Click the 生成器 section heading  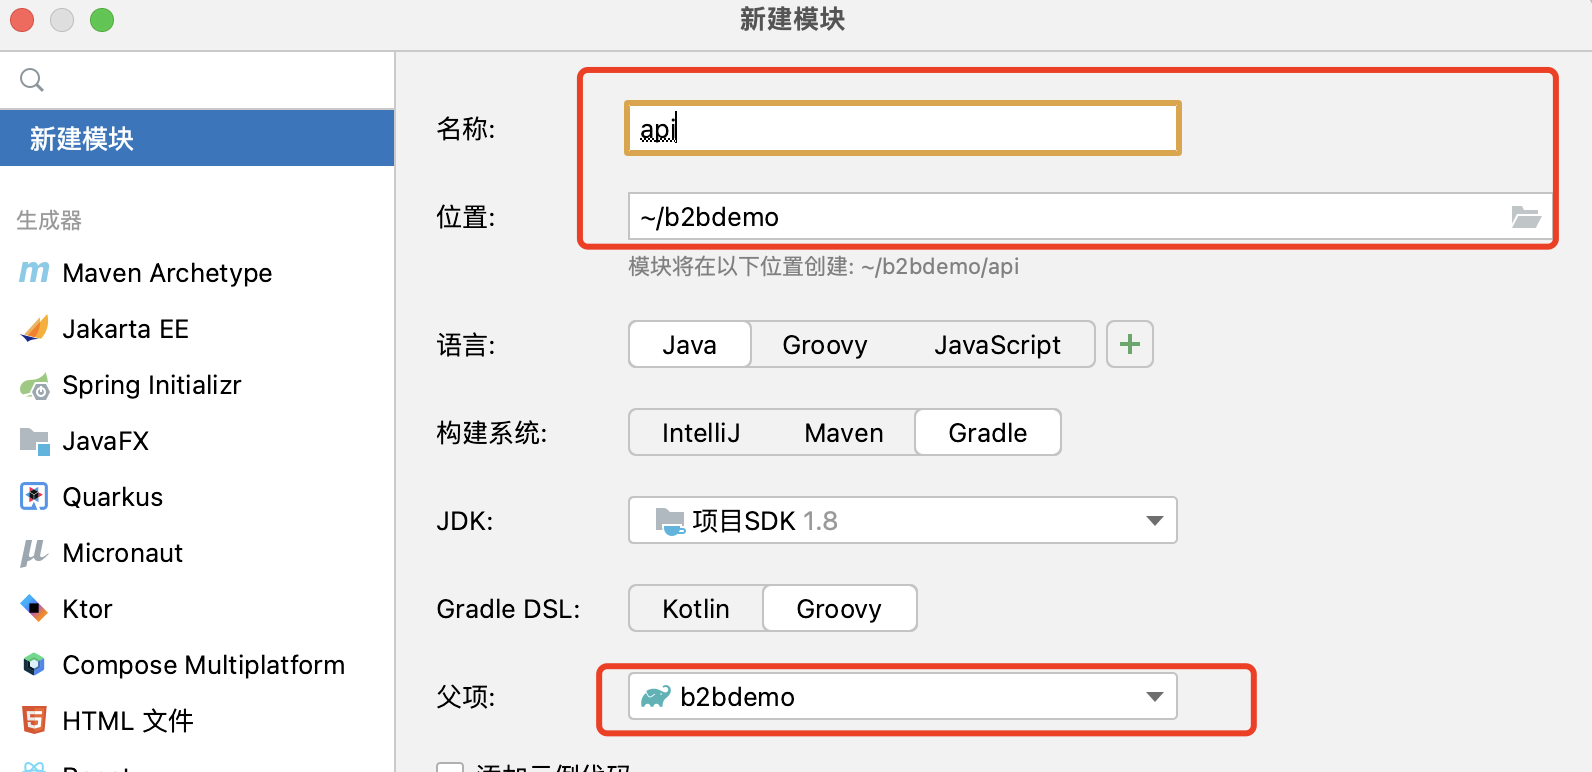(49, 220)
